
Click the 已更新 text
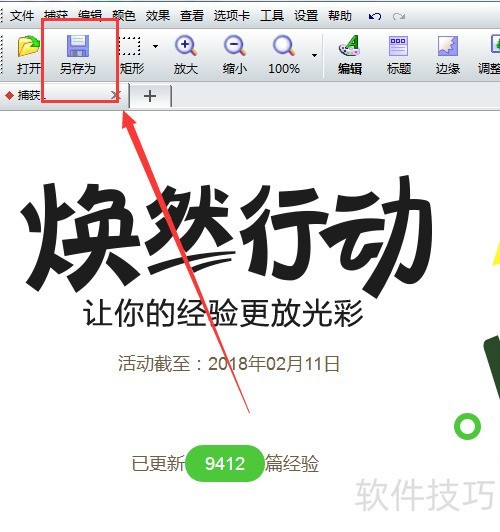click(158, 463)
